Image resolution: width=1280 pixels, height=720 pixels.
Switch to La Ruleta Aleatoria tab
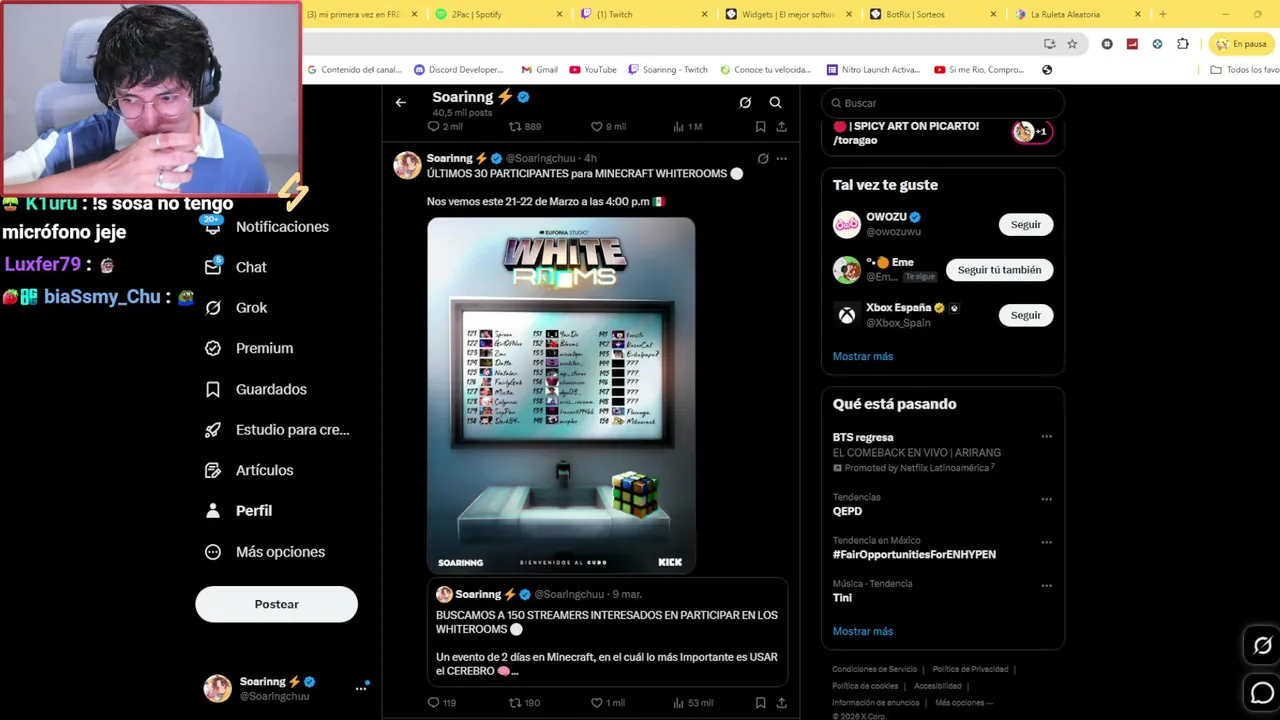point(1076,14)
